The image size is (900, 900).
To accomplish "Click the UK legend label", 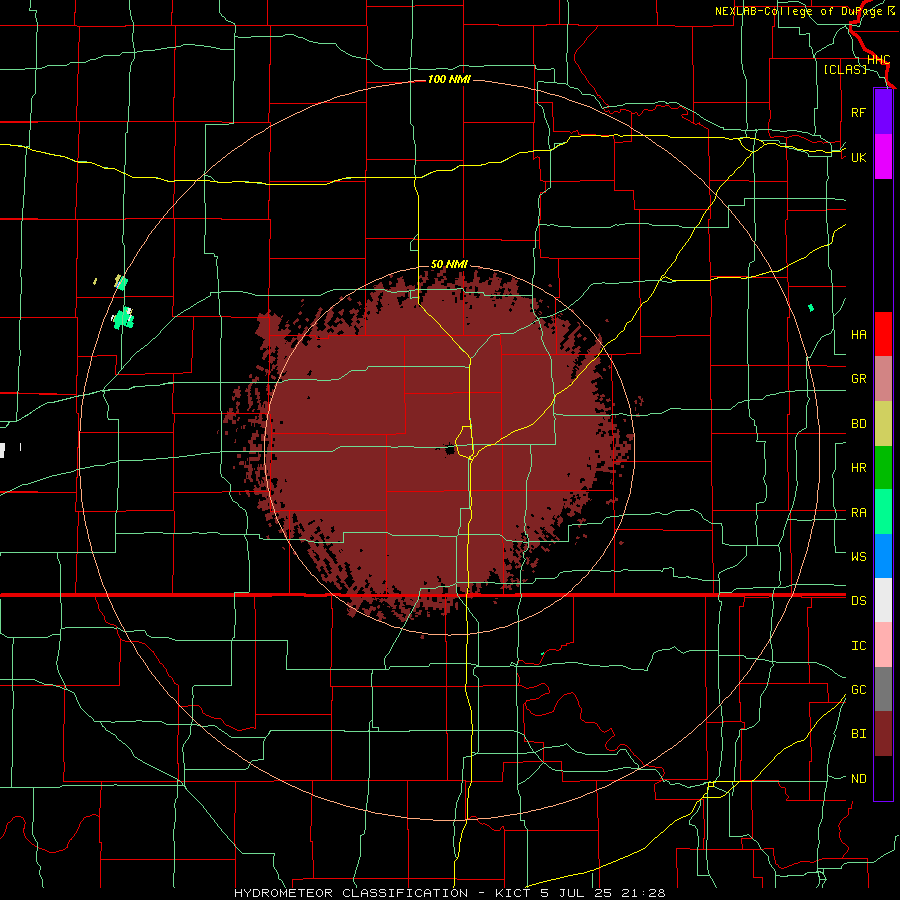I will pyautogui.click(x=858, y=157).
